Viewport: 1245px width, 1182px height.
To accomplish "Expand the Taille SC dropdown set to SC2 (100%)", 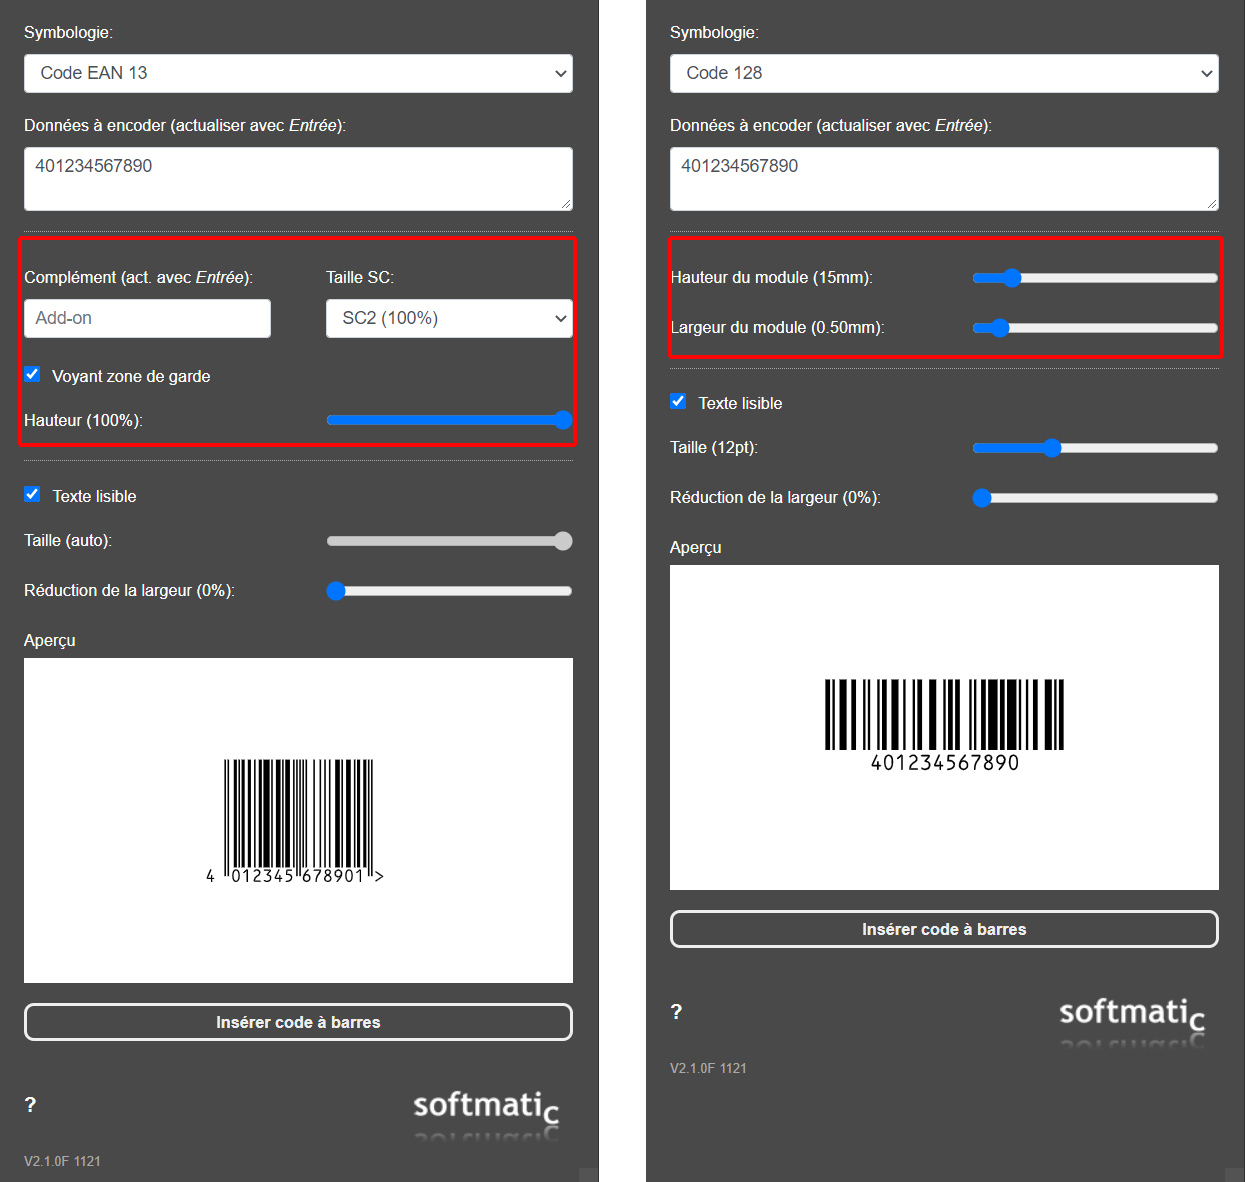I will [449, 318].
